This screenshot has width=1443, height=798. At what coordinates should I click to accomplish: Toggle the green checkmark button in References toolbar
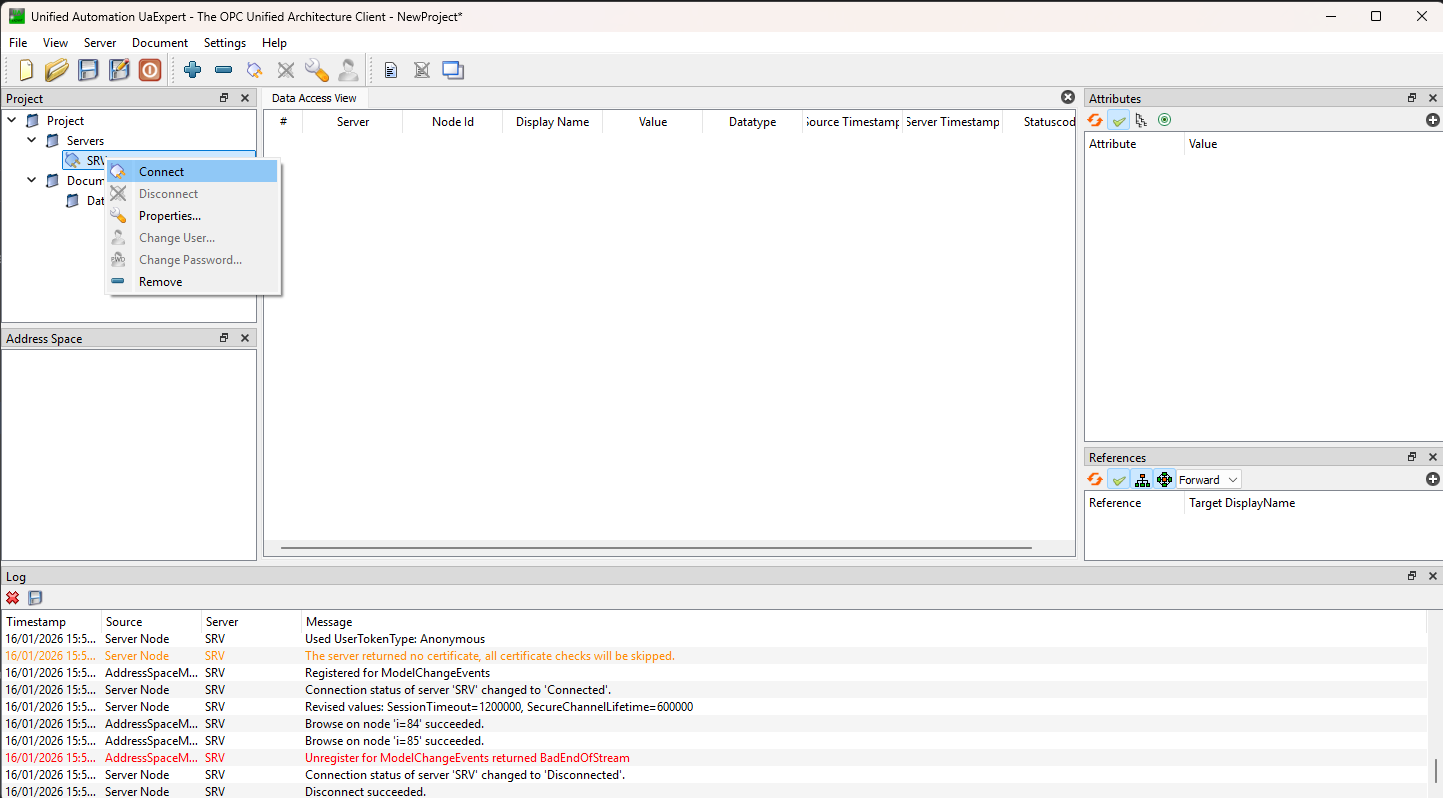coord(1119,480)
